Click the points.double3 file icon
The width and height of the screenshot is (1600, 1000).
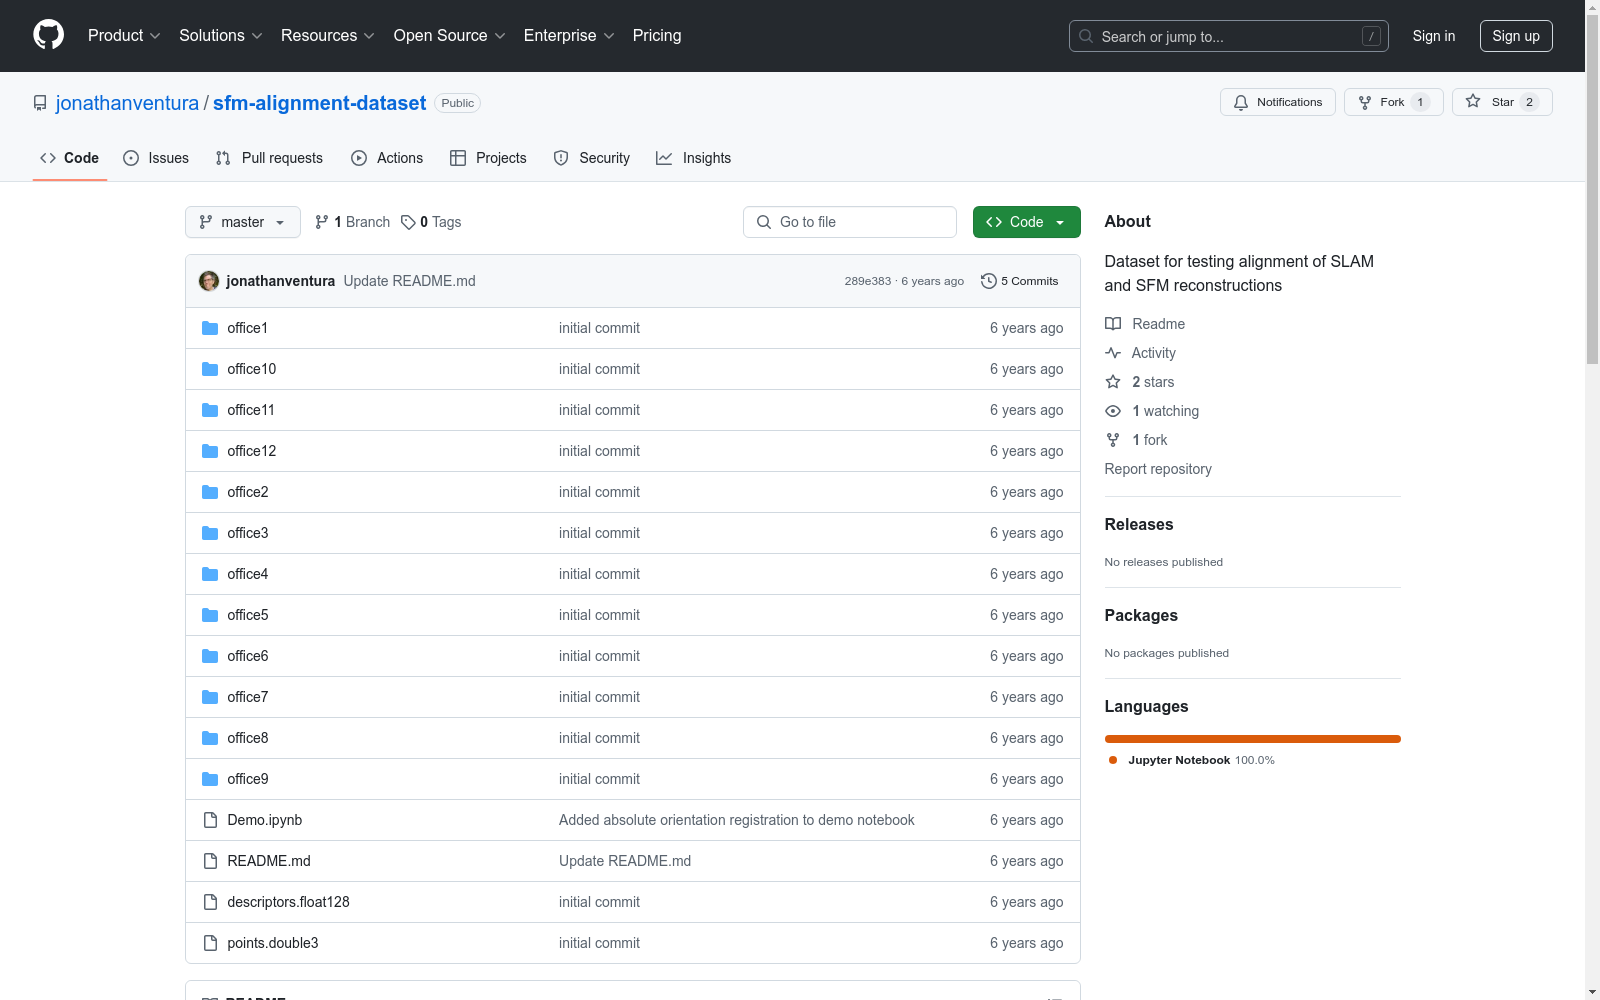pyautogui.click(x=210, y=943)
